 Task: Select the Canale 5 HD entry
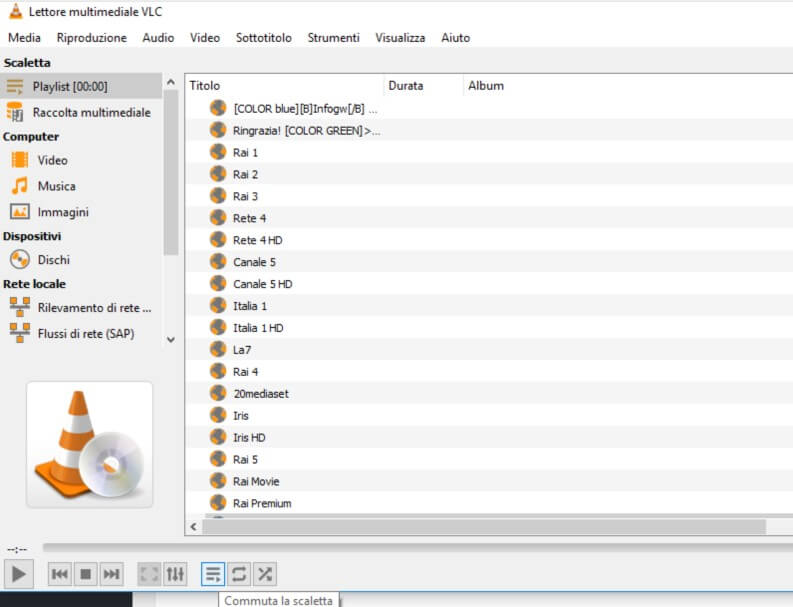coord(490,284)
